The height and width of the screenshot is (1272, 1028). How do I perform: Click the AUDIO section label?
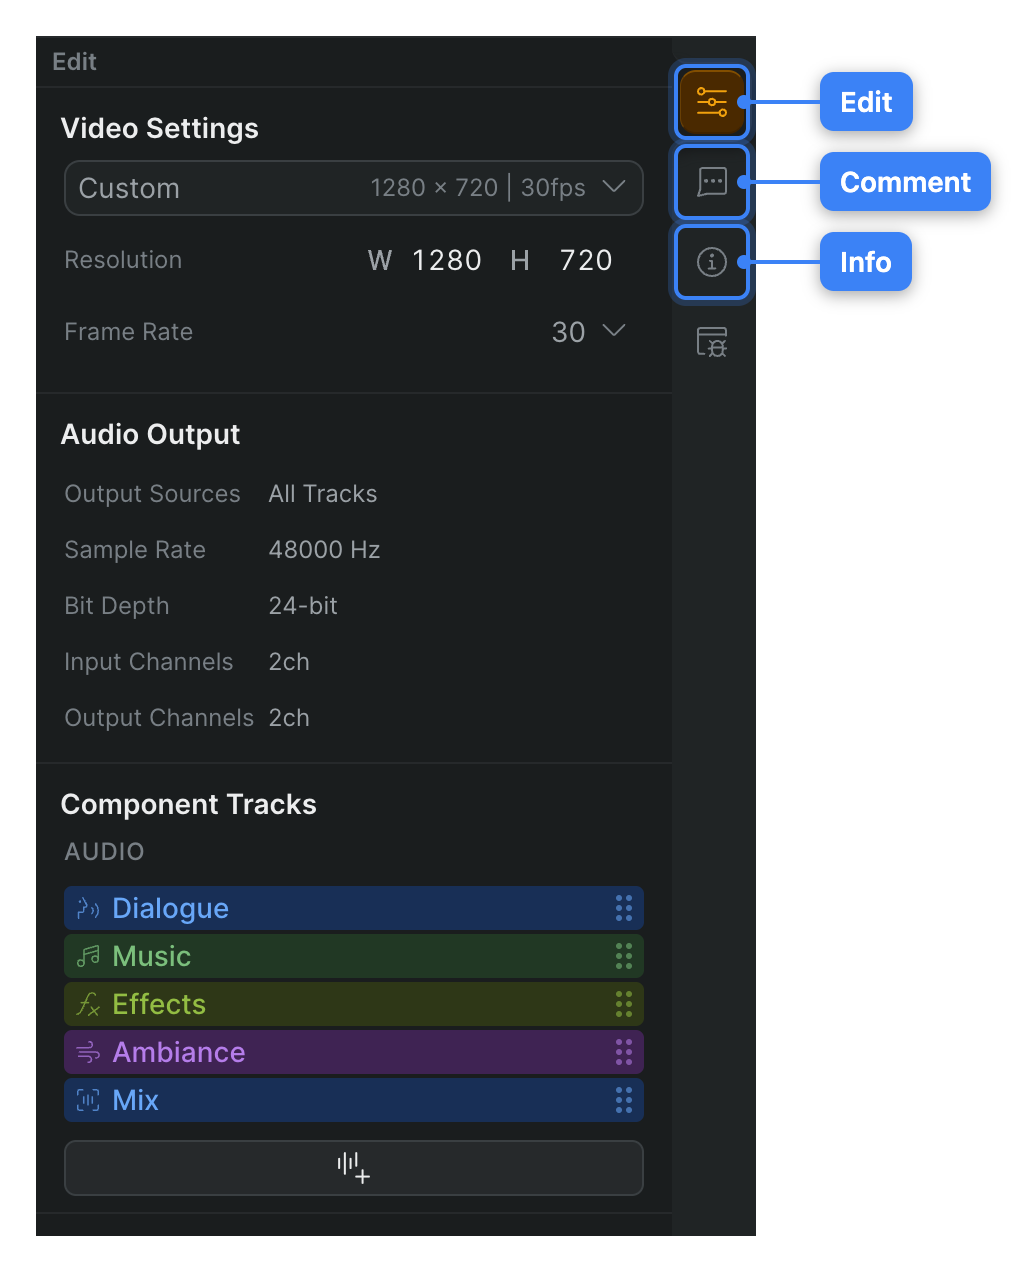tap(105, 852)
